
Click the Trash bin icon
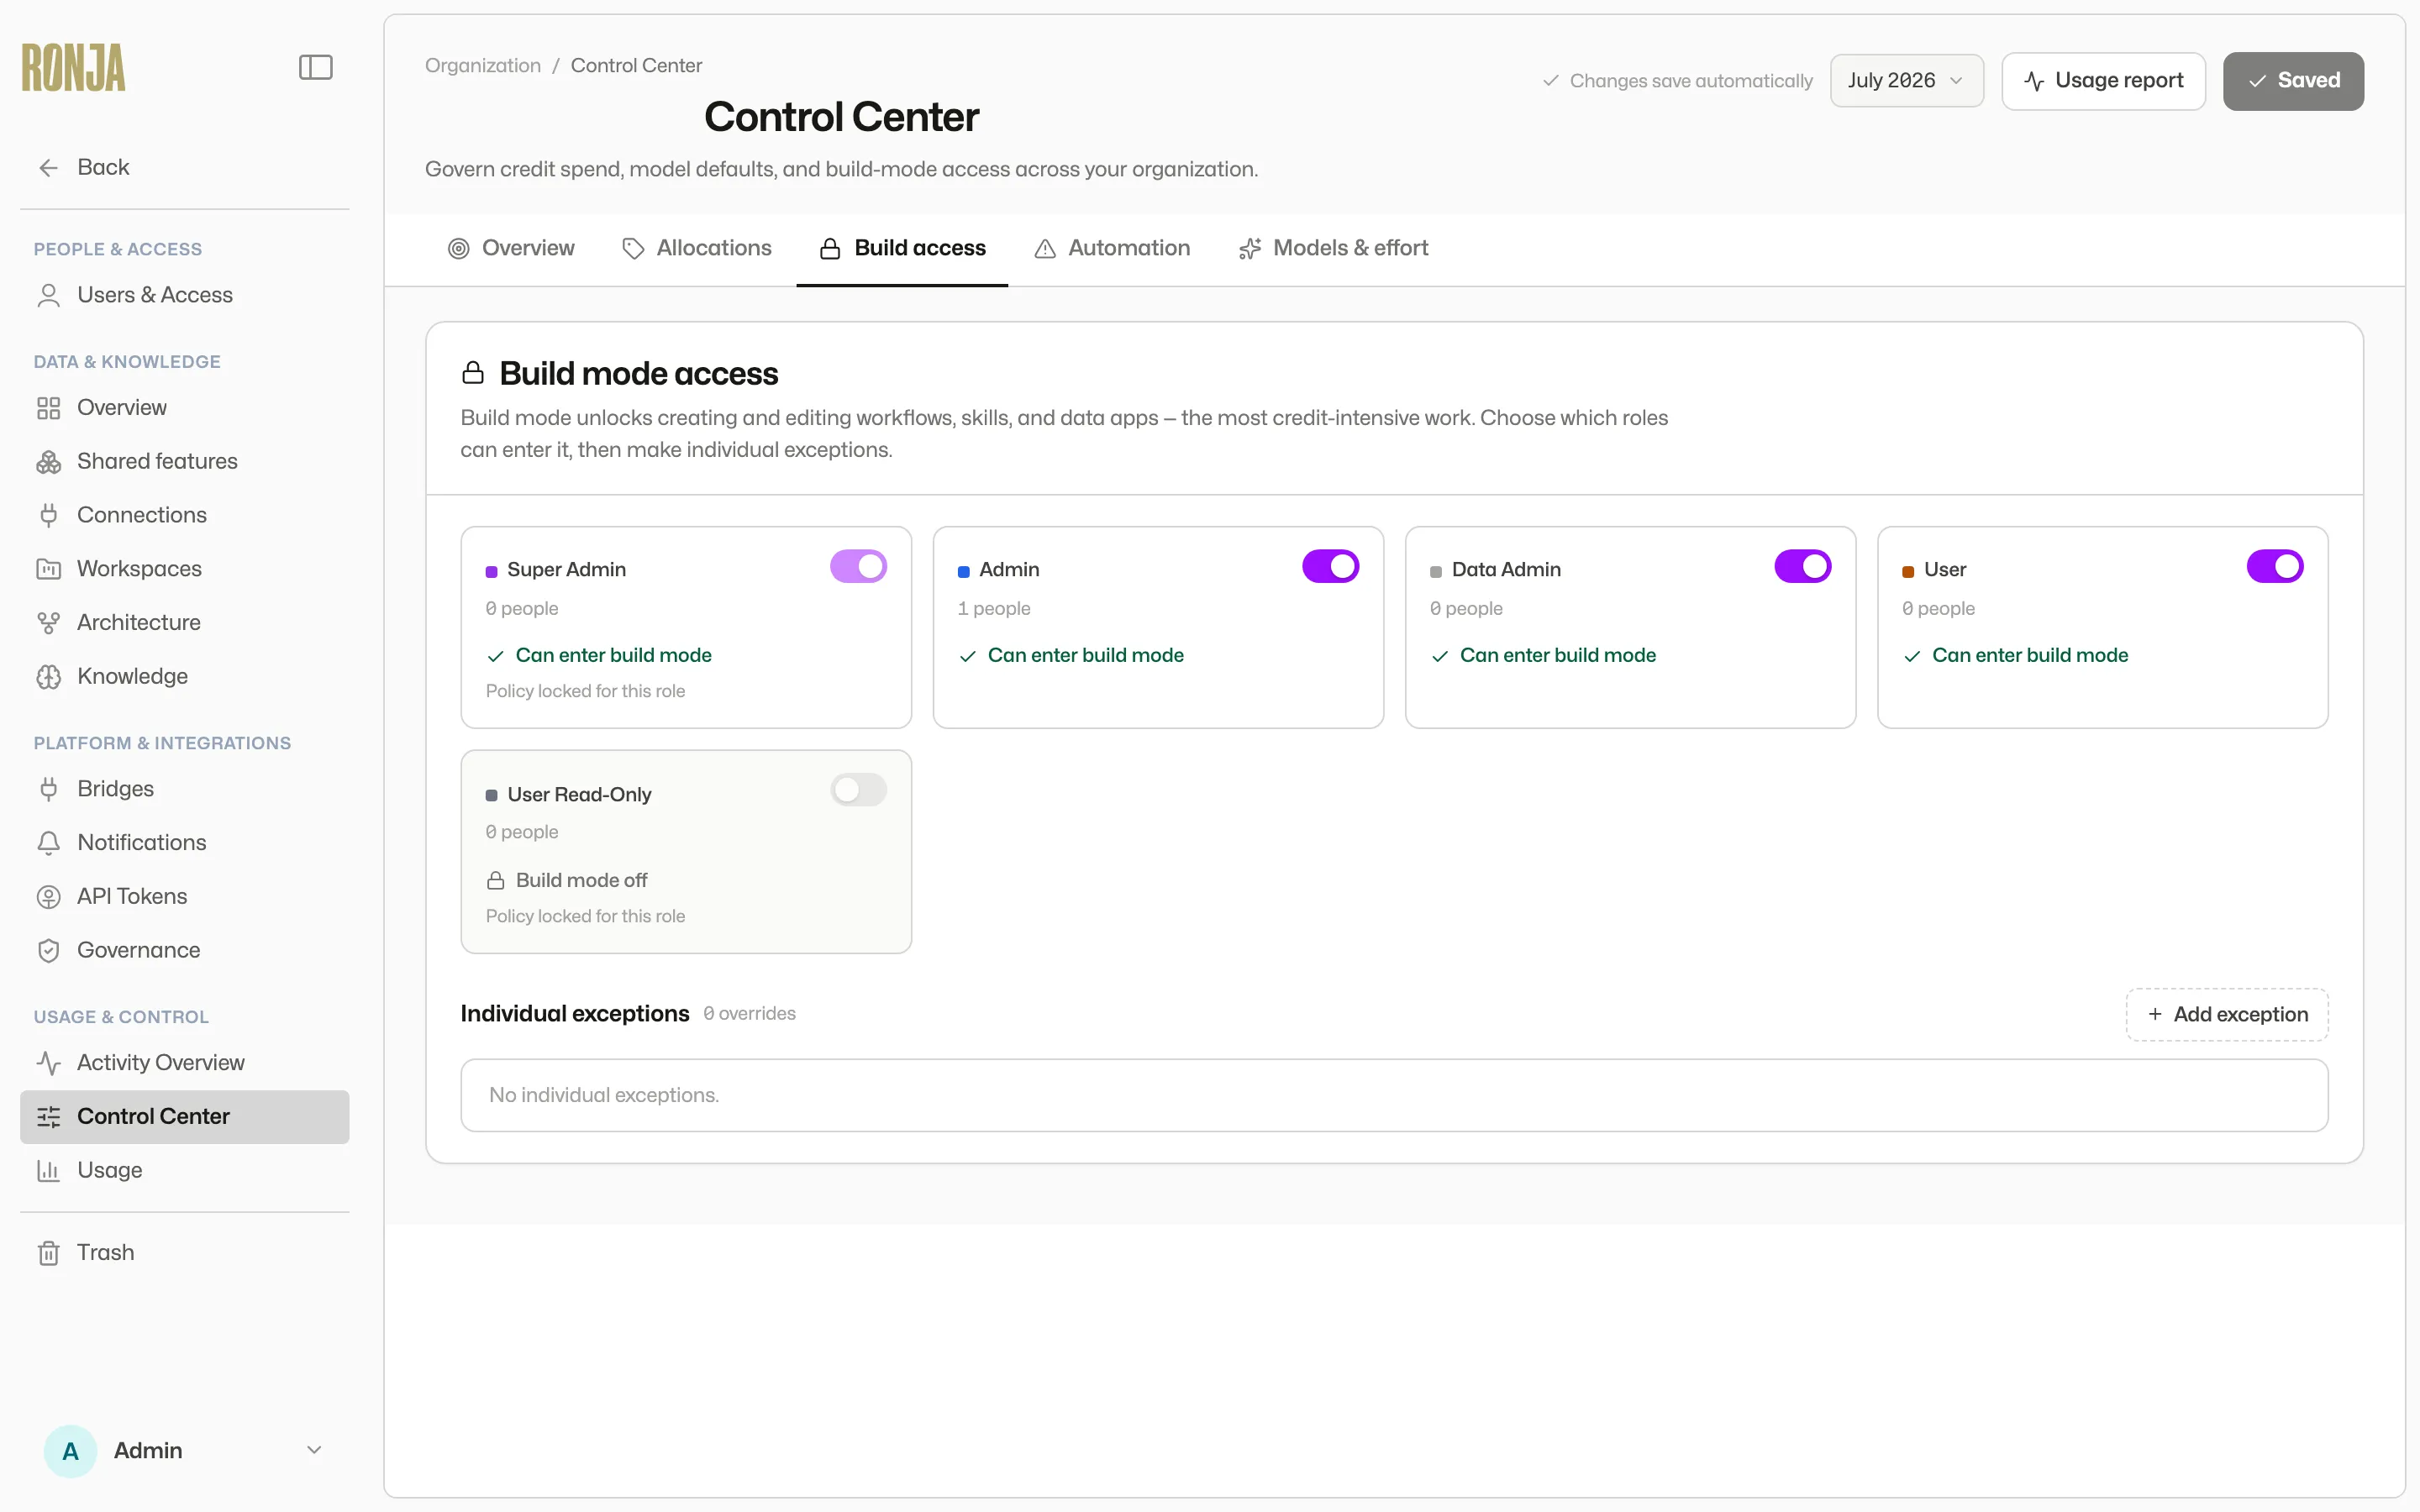coord(48,1253)
